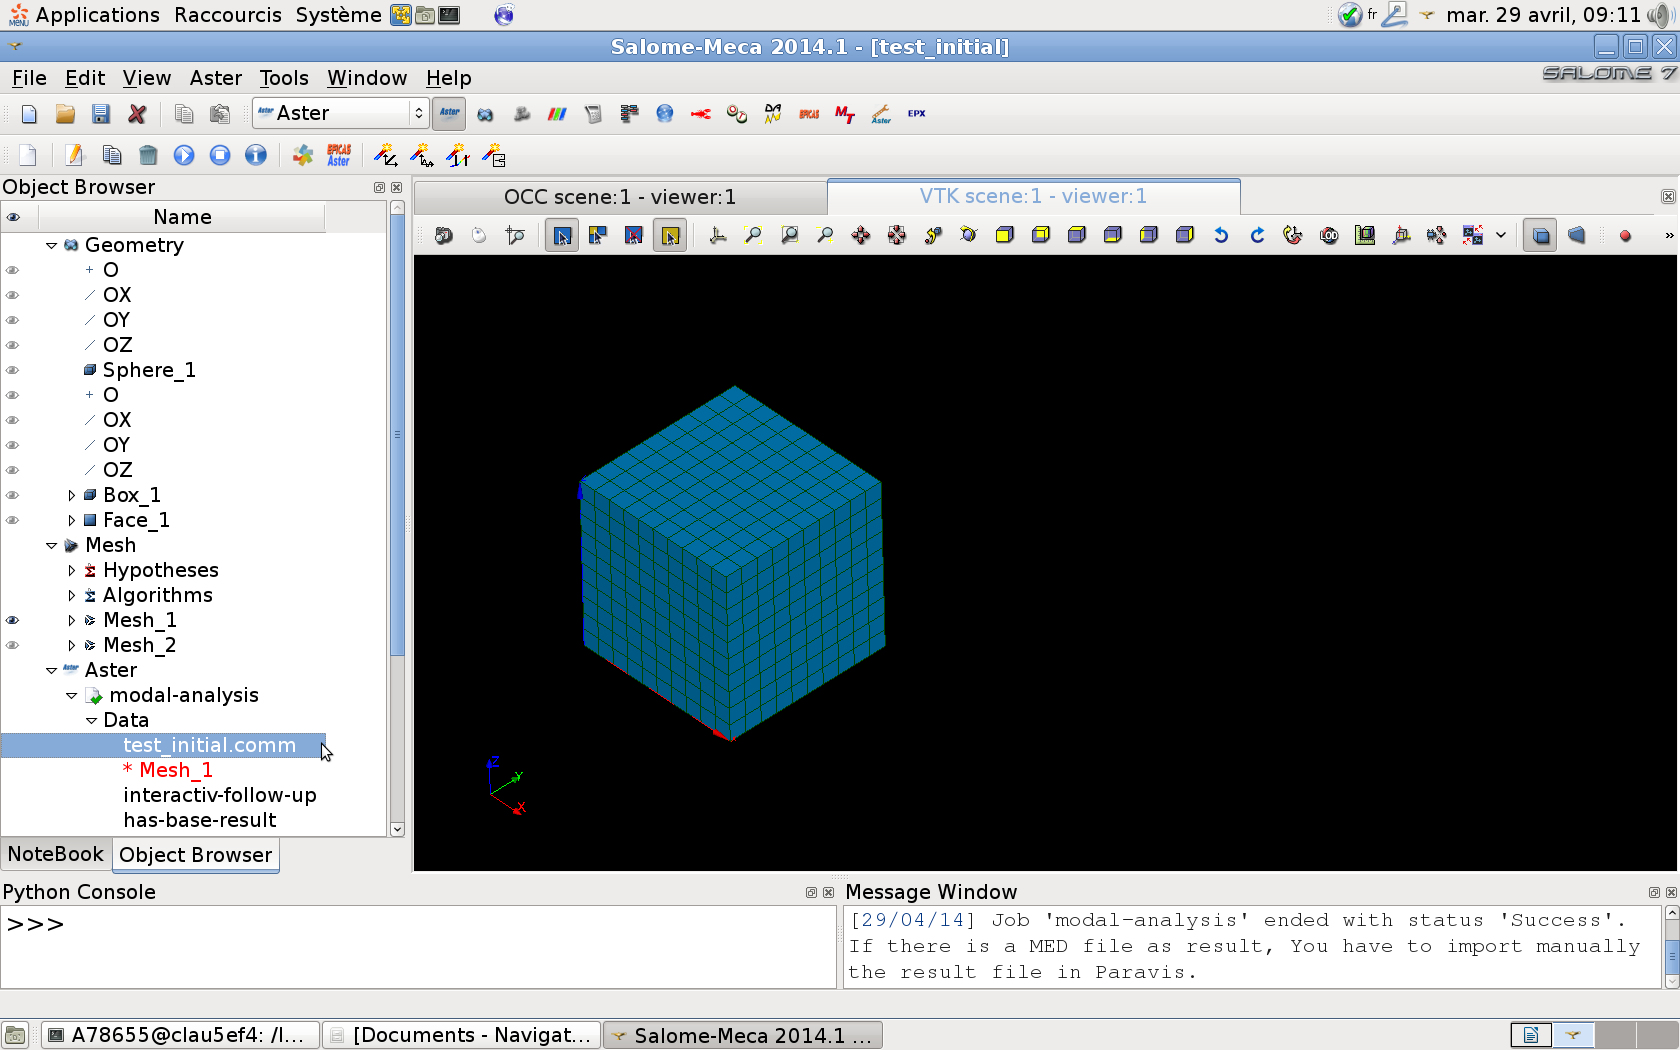Click the EPX module icon
Viewport: 1680px width, 1050px height.
pos(916,114)
